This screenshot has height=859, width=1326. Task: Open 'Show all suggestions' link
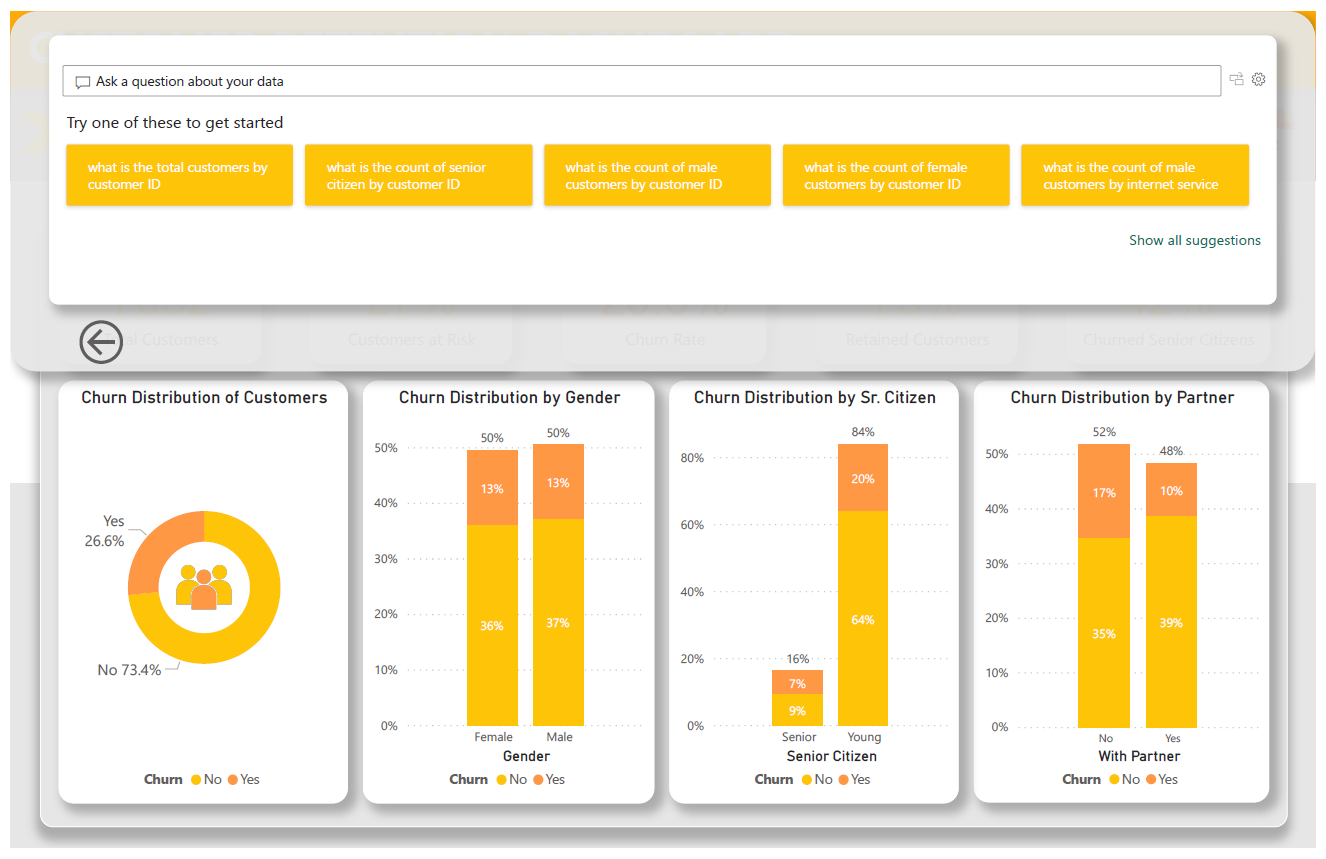coord(1195,240)
